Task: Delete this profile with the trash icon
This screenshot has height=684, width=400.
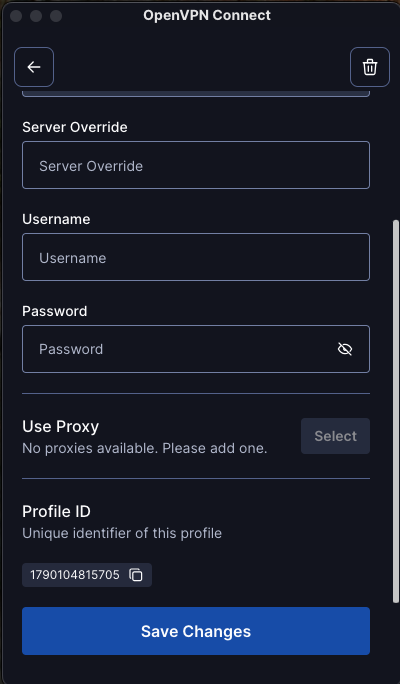Action: (369, 67)
